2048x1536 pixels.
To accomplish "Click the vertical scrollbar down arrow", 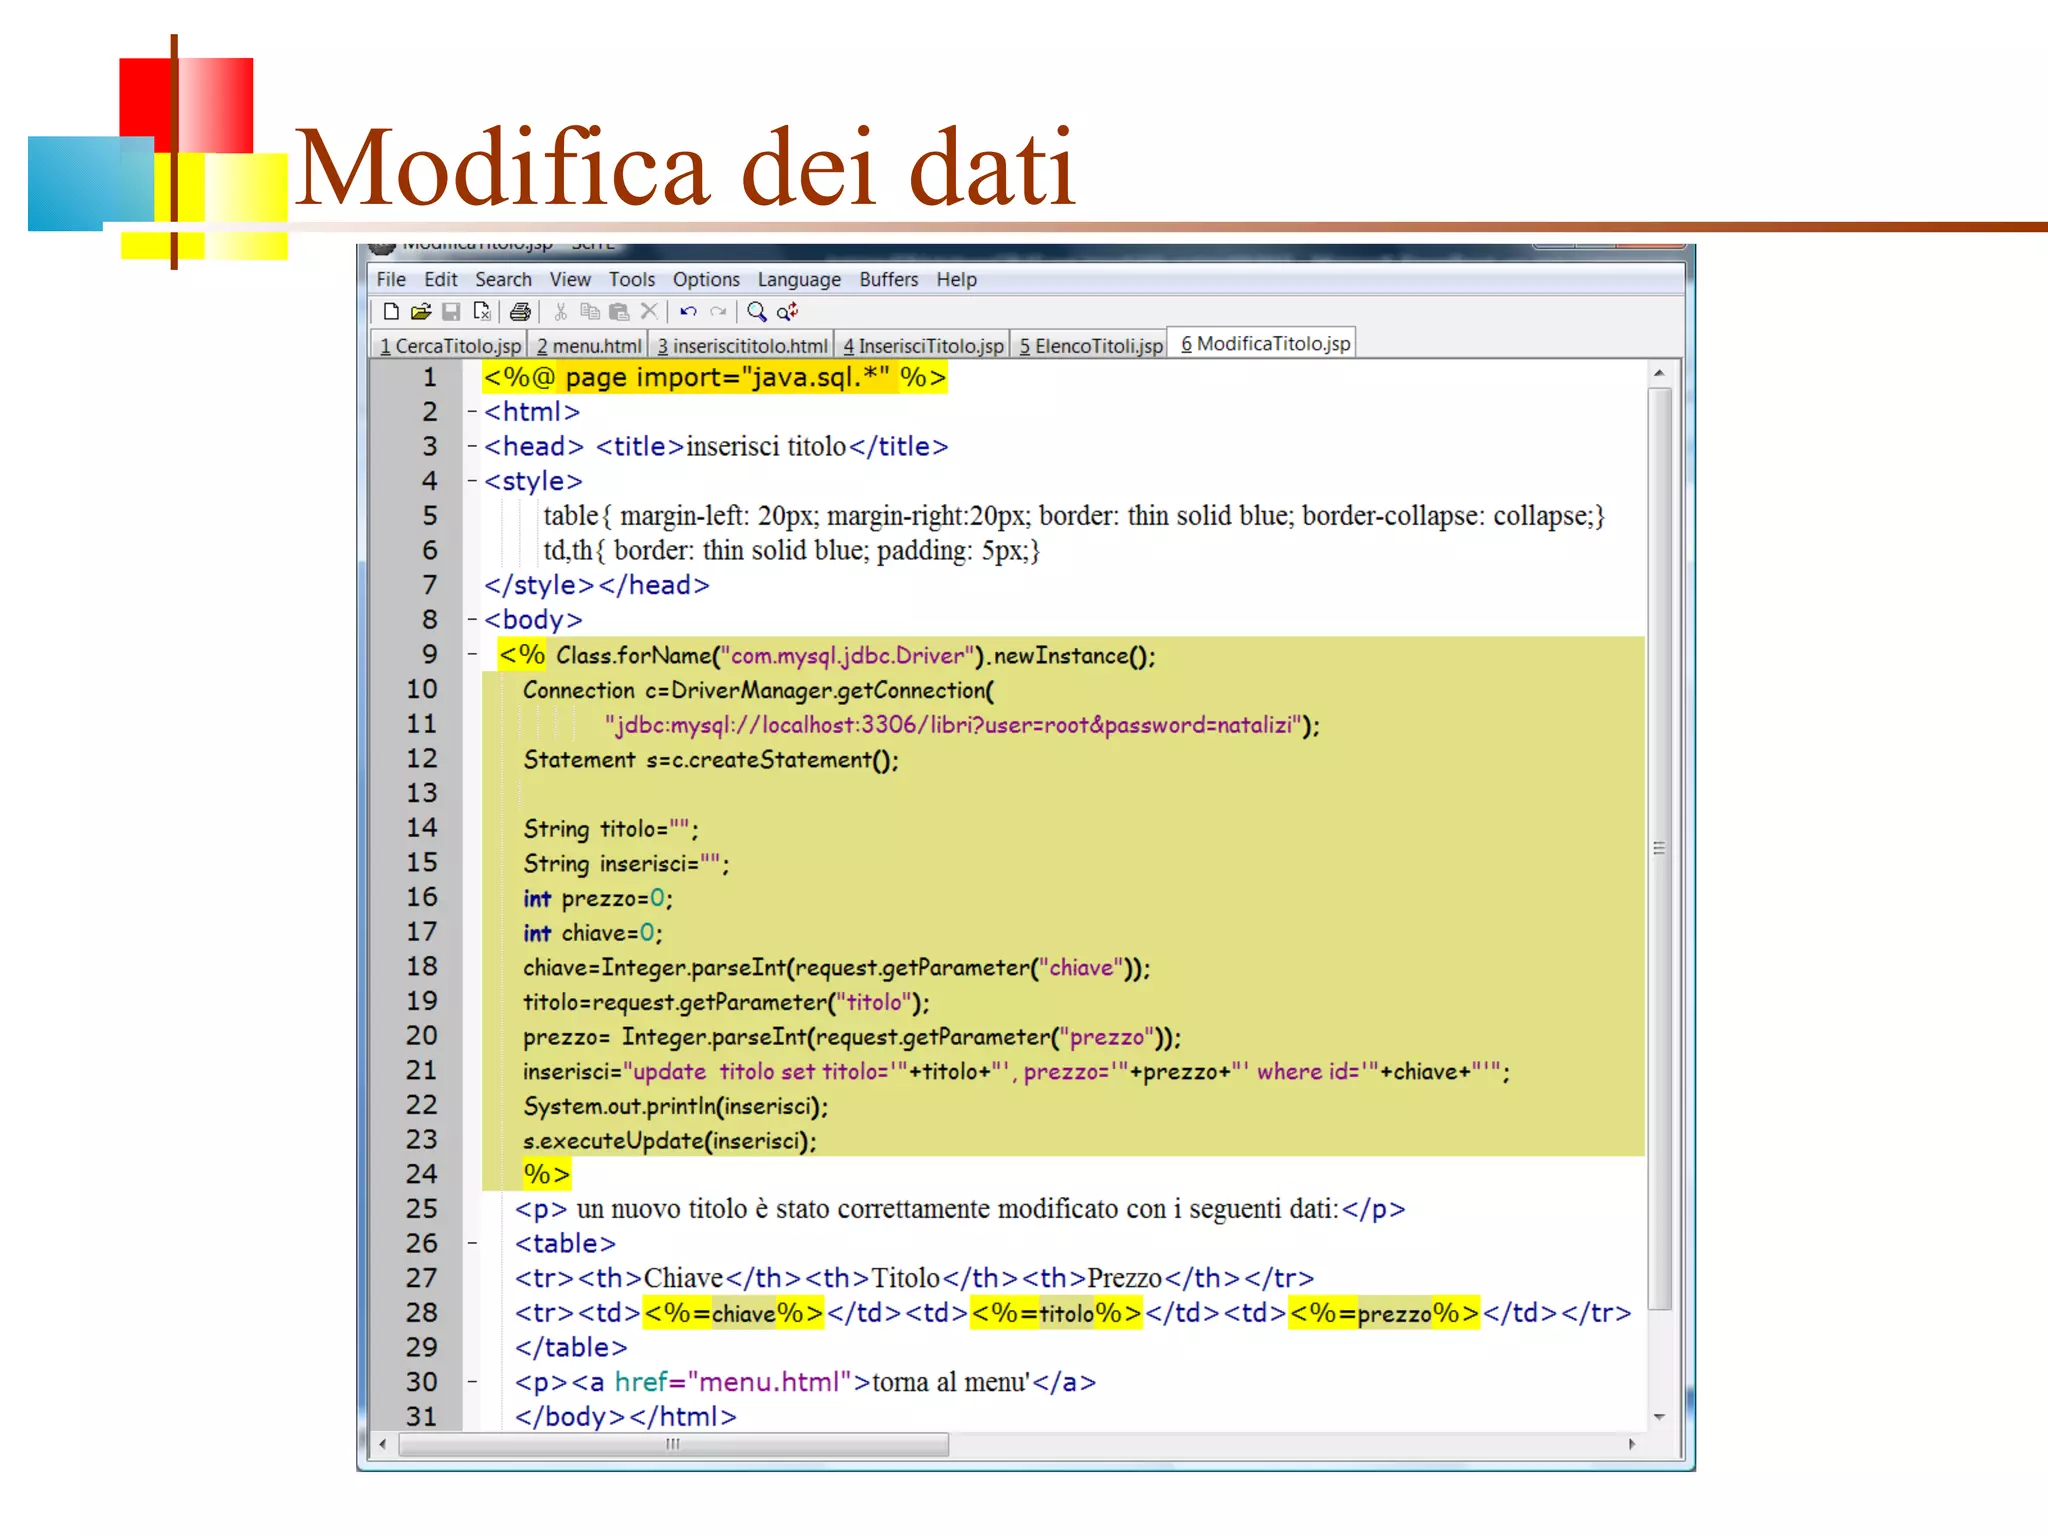I will click(x=1659, y=1417).
